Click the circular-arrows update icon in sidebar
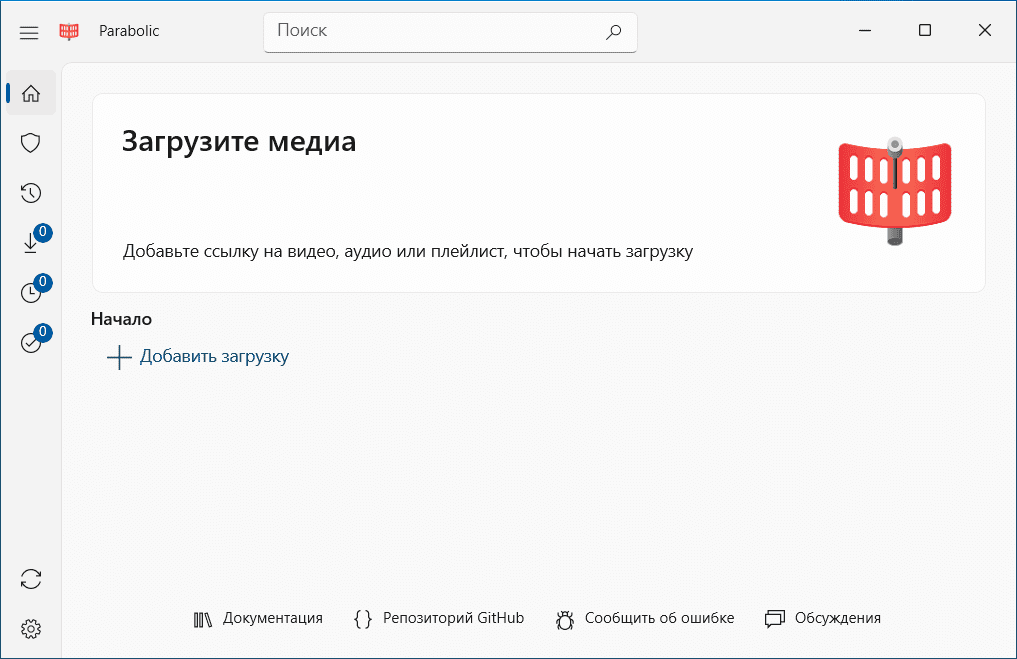The height and width of the screenshot is (659, 1017). point(31,579)
